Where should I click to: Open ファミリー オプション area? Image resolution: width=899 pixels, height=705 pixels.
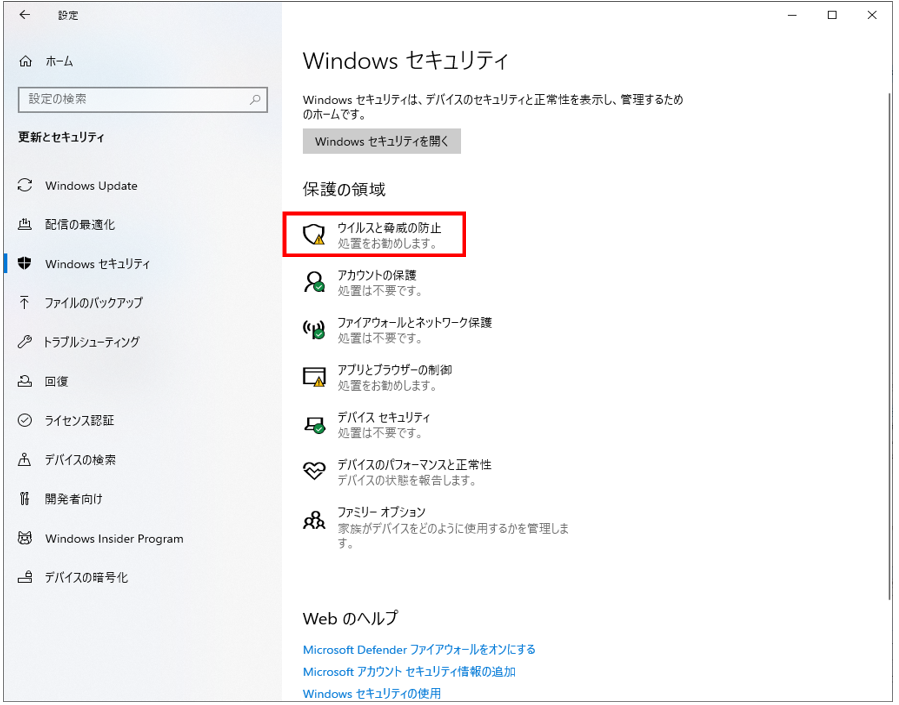[436, 527]
